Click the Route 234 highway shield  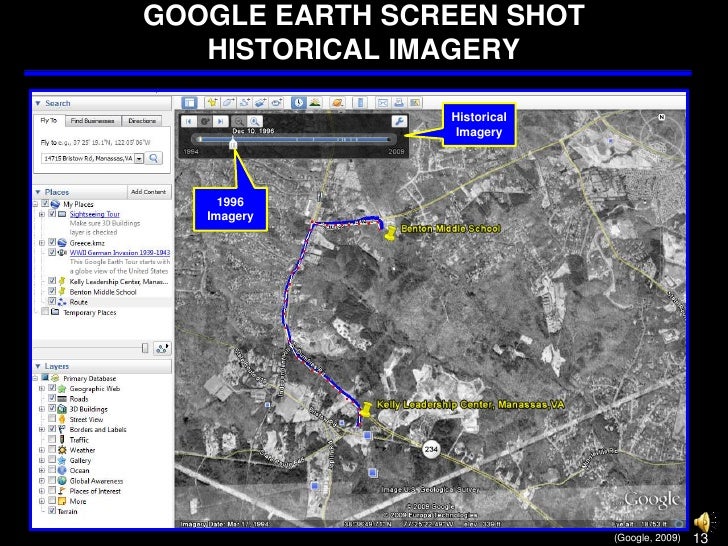(431, 449)
